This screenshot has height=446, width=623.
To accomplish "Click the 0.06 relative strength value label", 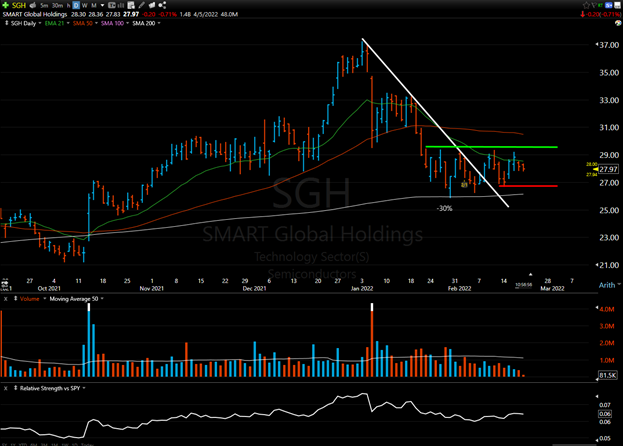I will click(x=605, y=413).
